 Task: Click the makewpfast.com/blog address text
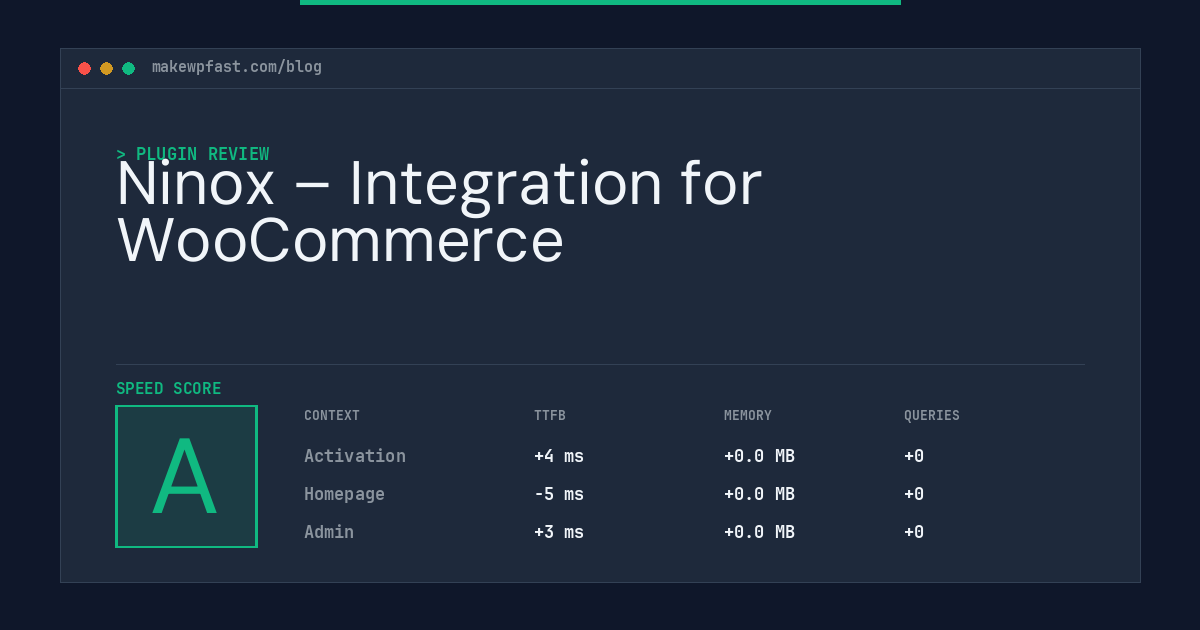click(237, 67)
